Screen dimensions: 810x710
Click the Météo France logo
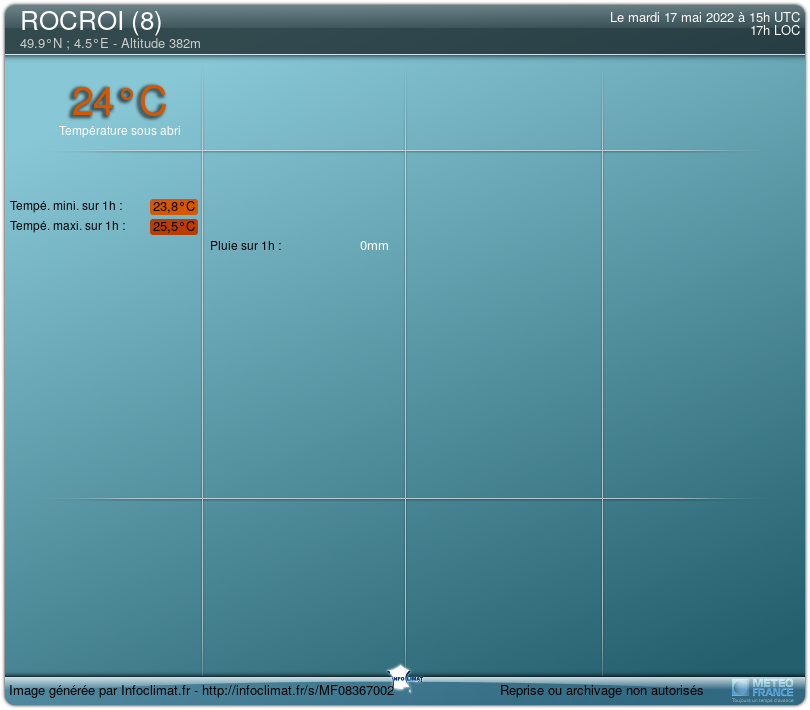tap(763, 688)
